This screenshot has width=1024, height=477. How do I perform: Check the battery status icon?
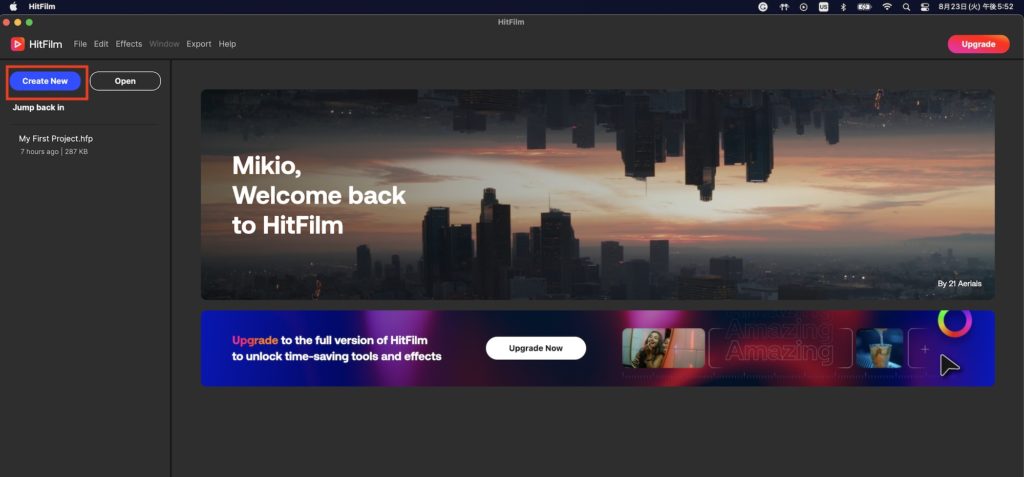coord(864,7)
